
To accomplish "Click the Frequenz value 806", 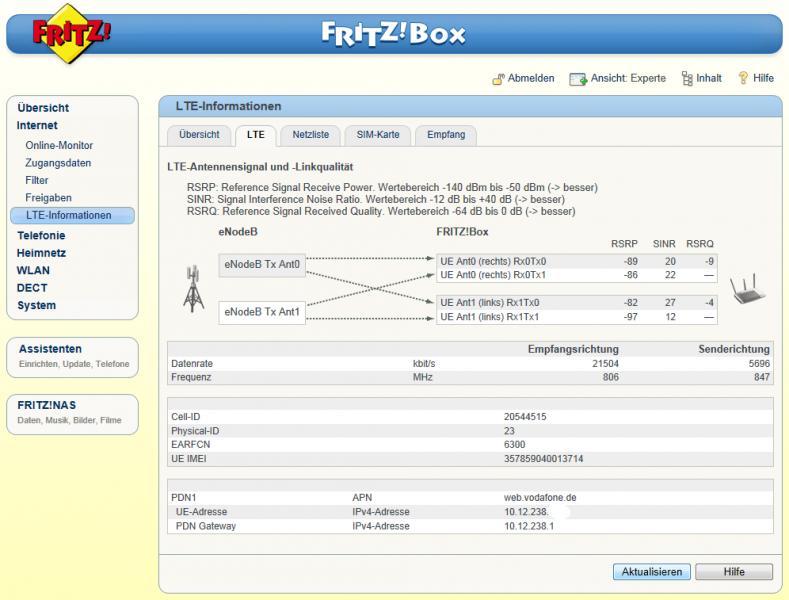I will coord(611,377).
